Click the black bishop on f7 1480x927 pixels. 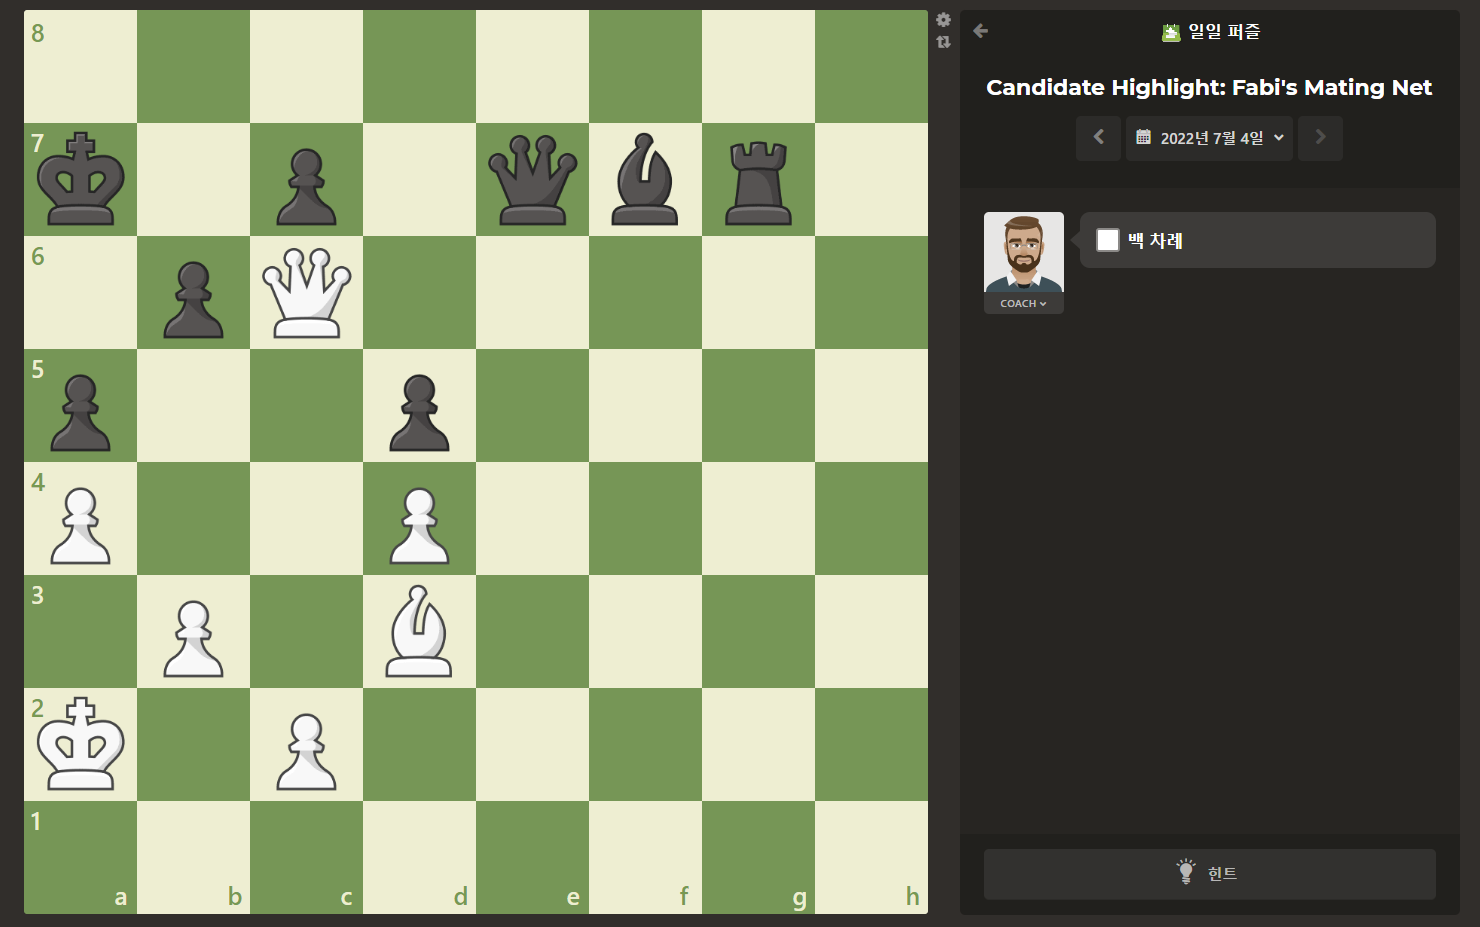[646, 180]
